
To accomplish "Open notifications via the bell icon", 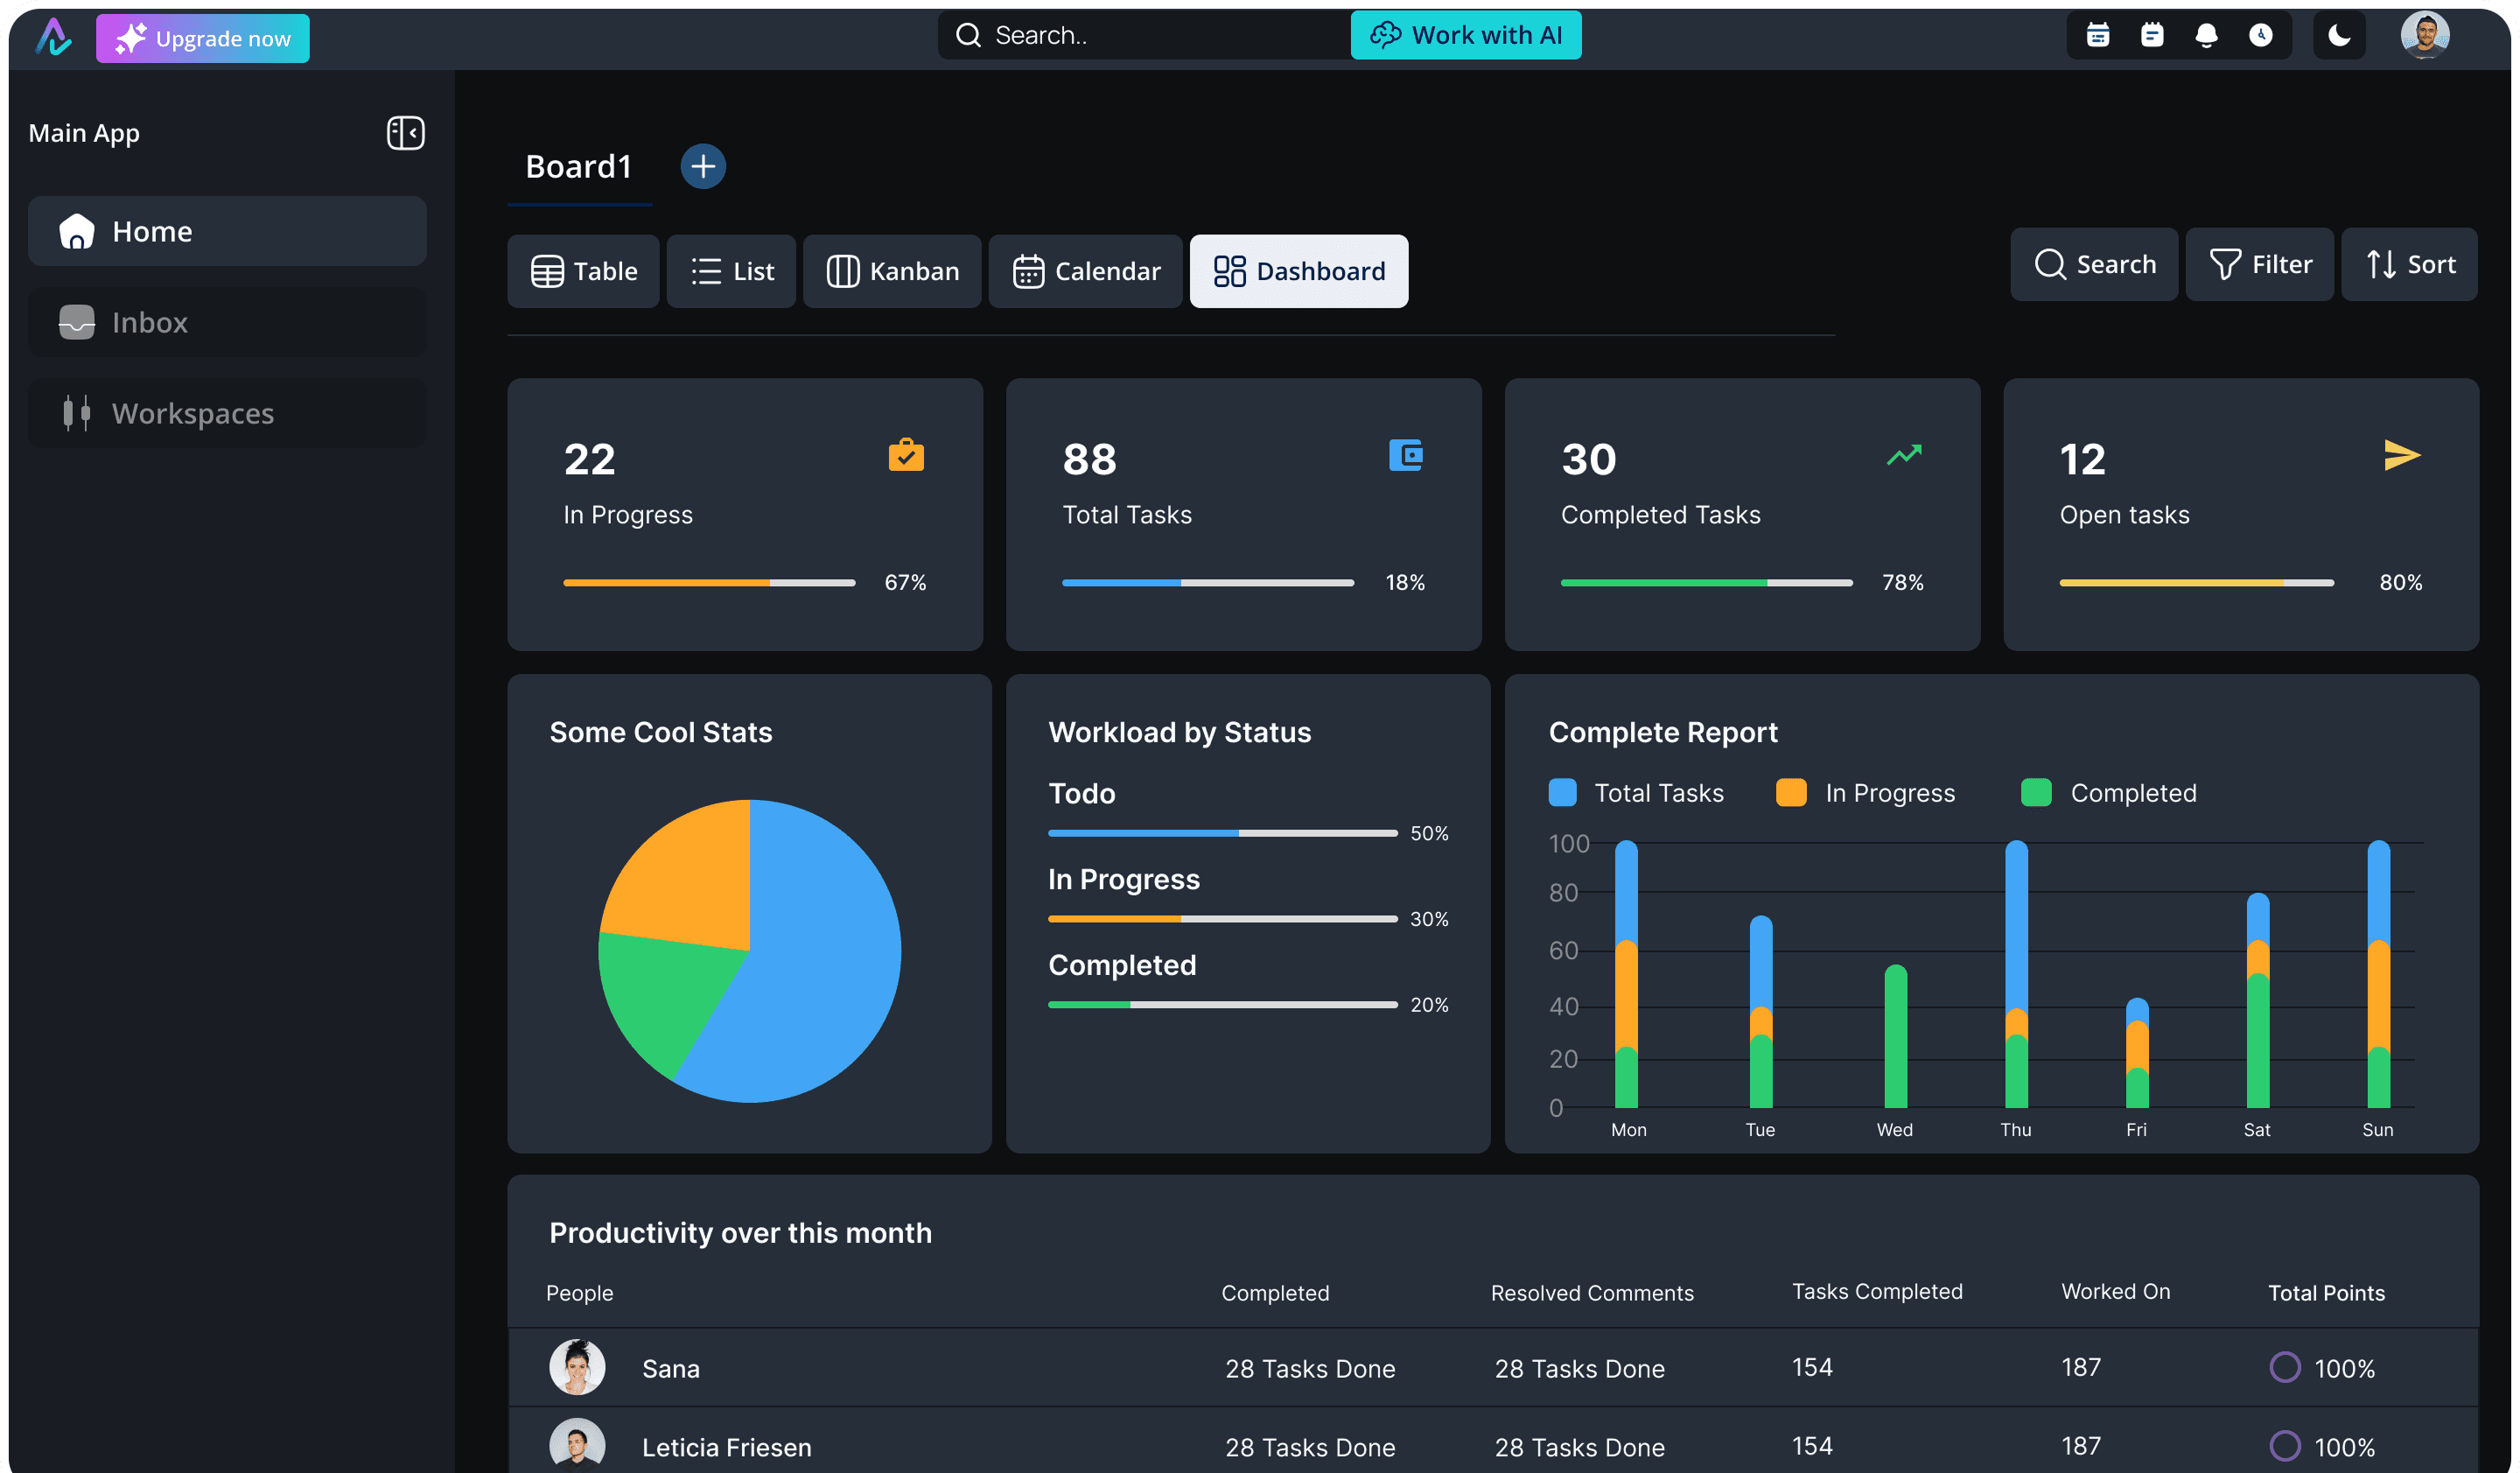I will pyautogui.click(x=2208, y=35).
